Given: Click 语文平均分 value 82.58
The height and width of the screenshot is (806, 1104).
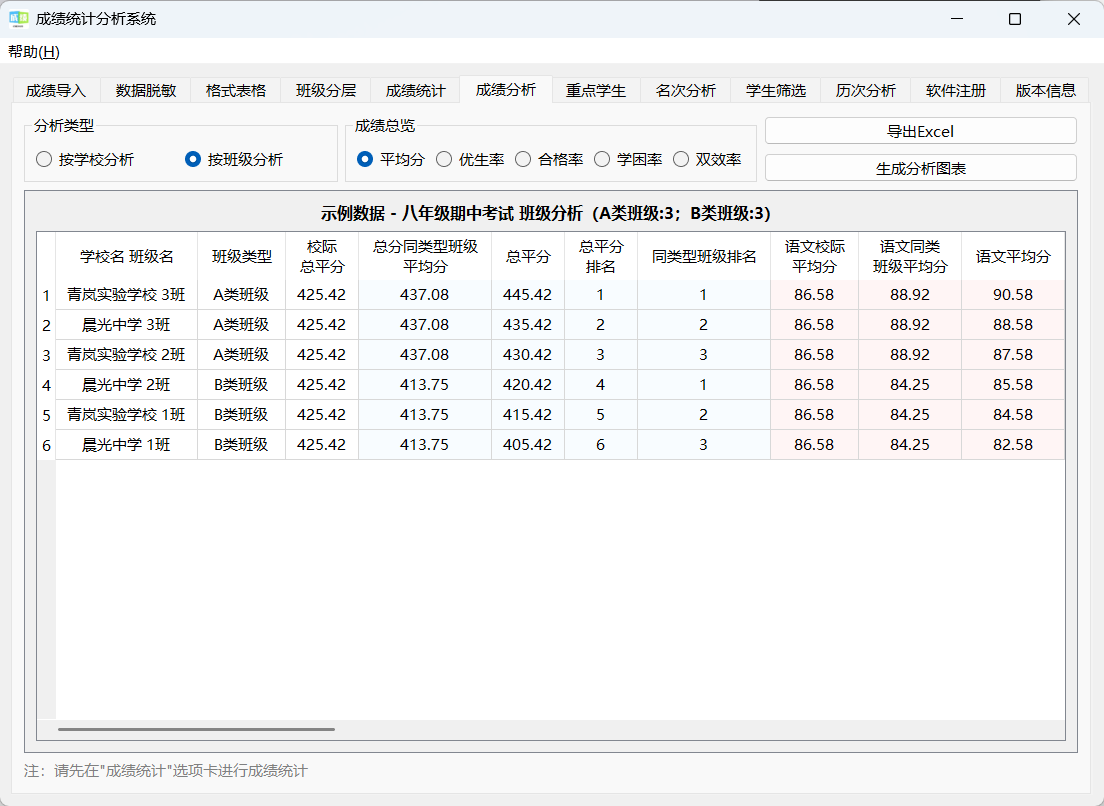Looking at the screenshot, I should [1013, 445].
